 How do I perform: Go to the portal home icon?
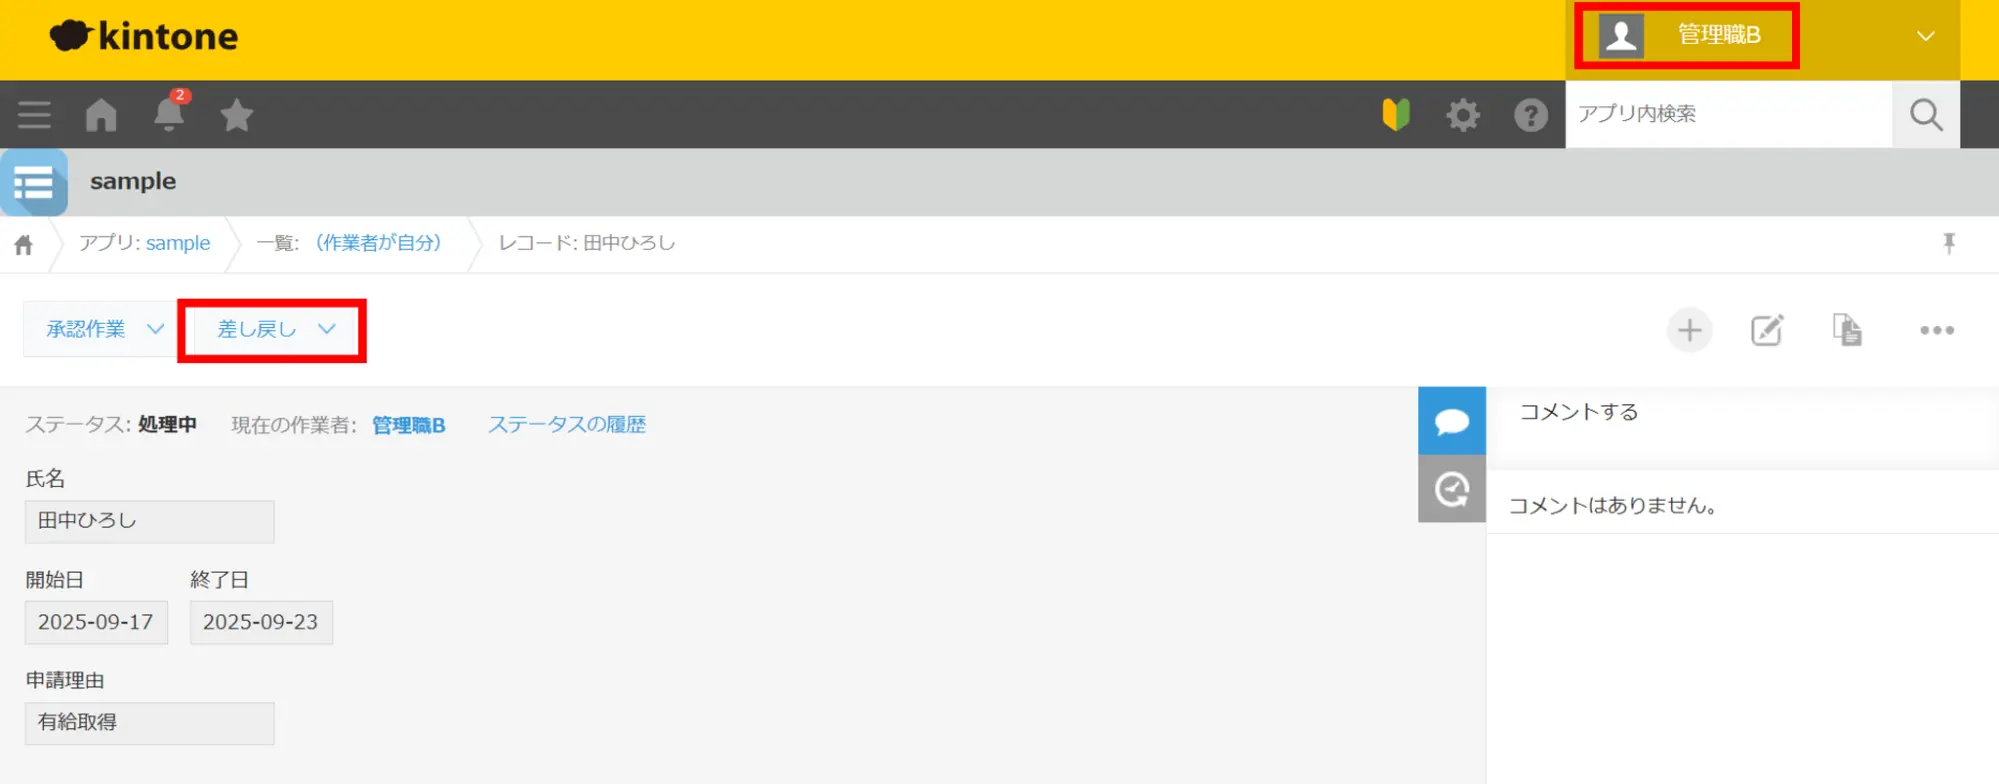pyautogui.click(x=101, y=115)
